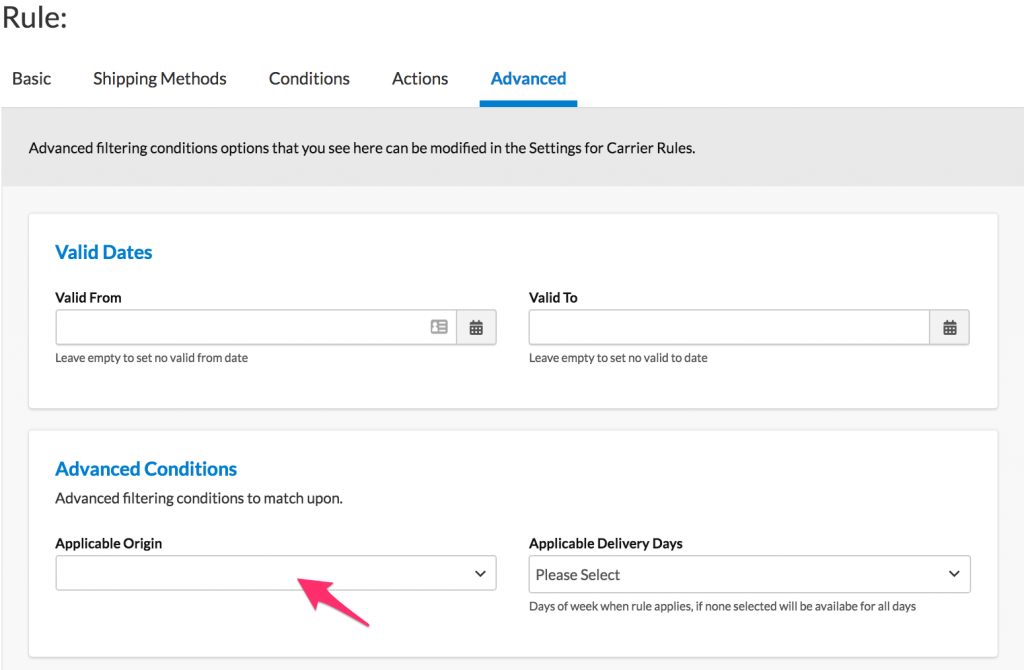Open the Shipping Methods tab
Image resolution: width=1024 pixels, height=670 pixels.
click(160, 78)
